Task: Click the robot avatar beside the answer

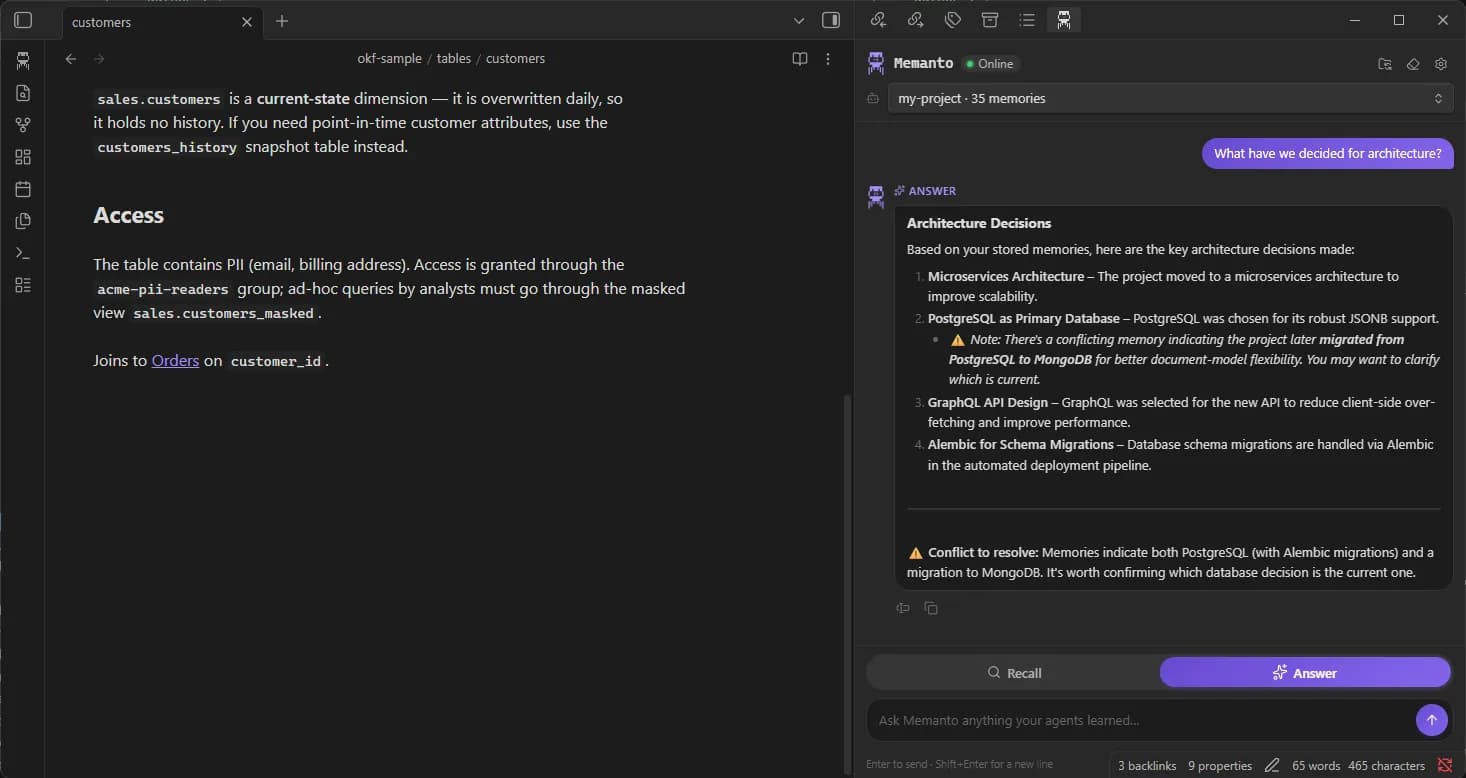Action: click(x=876, y=196)
